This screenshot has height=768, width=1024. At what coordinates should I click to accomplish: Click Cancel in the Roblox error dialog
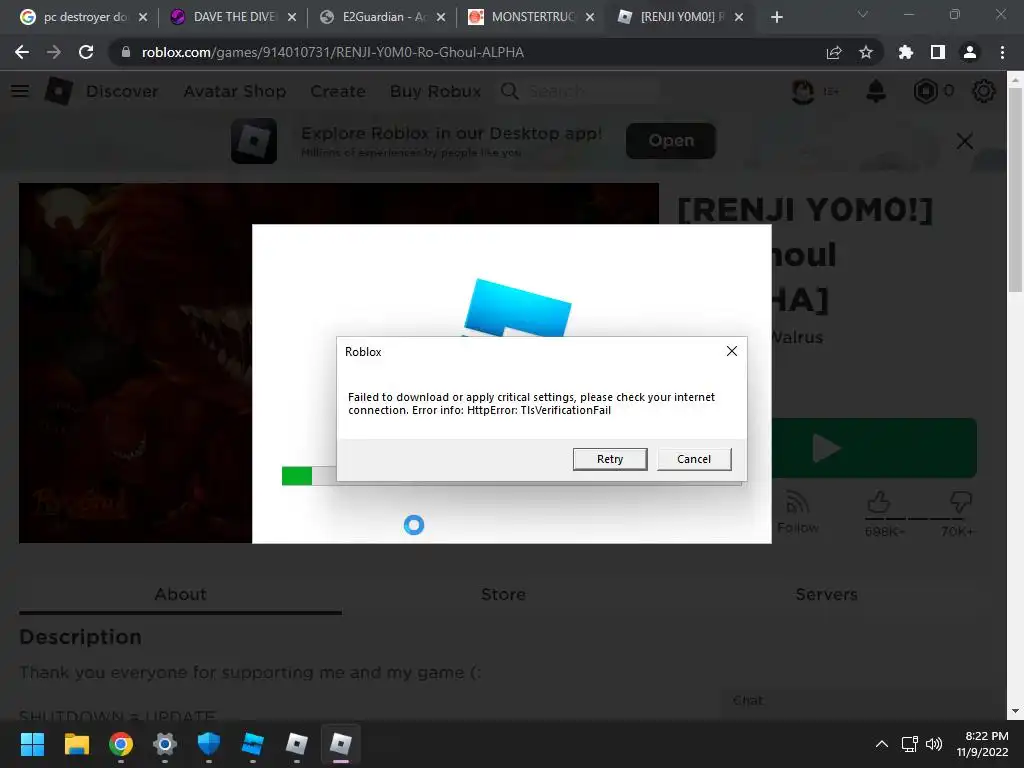[694, 459]
